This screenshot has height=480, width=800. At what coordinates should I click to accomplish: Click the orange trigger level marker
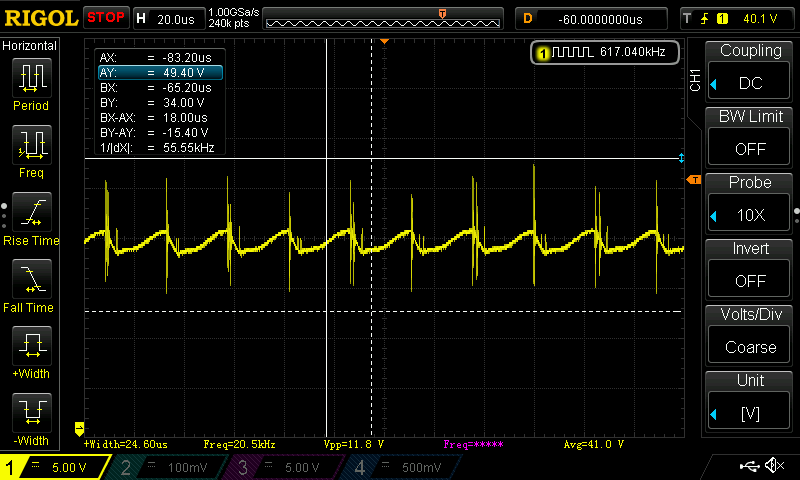pos(693,179)
